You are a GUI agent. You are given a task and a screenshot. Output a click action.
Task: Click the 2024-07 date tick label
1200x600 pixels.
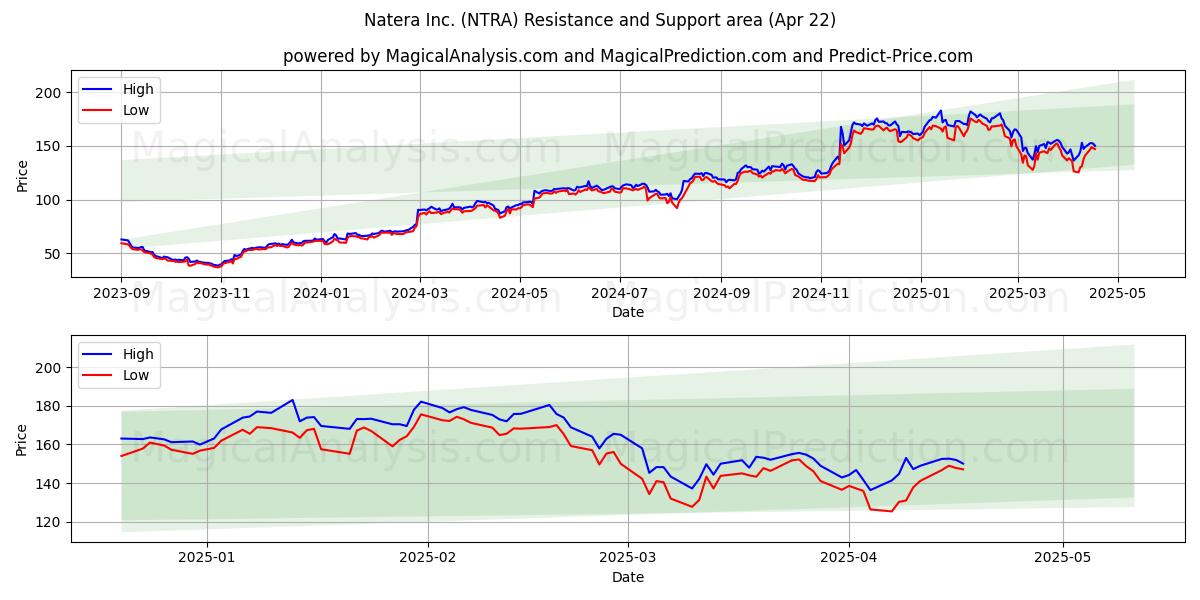pos(619,295)
